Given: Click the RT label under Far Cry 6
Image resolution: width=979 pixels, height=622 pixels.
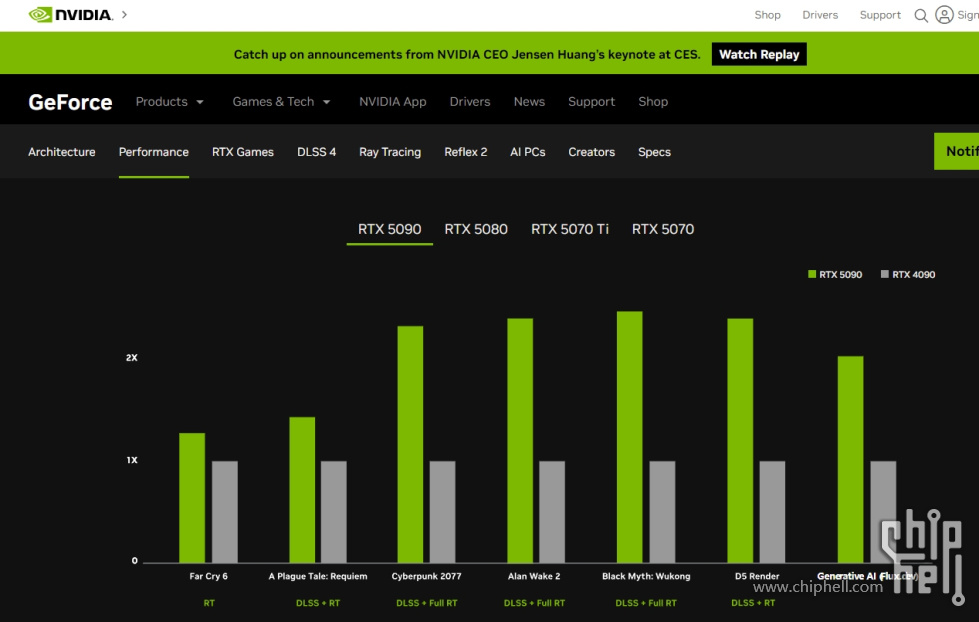Looking at the screenshot, I should (209, 603).
